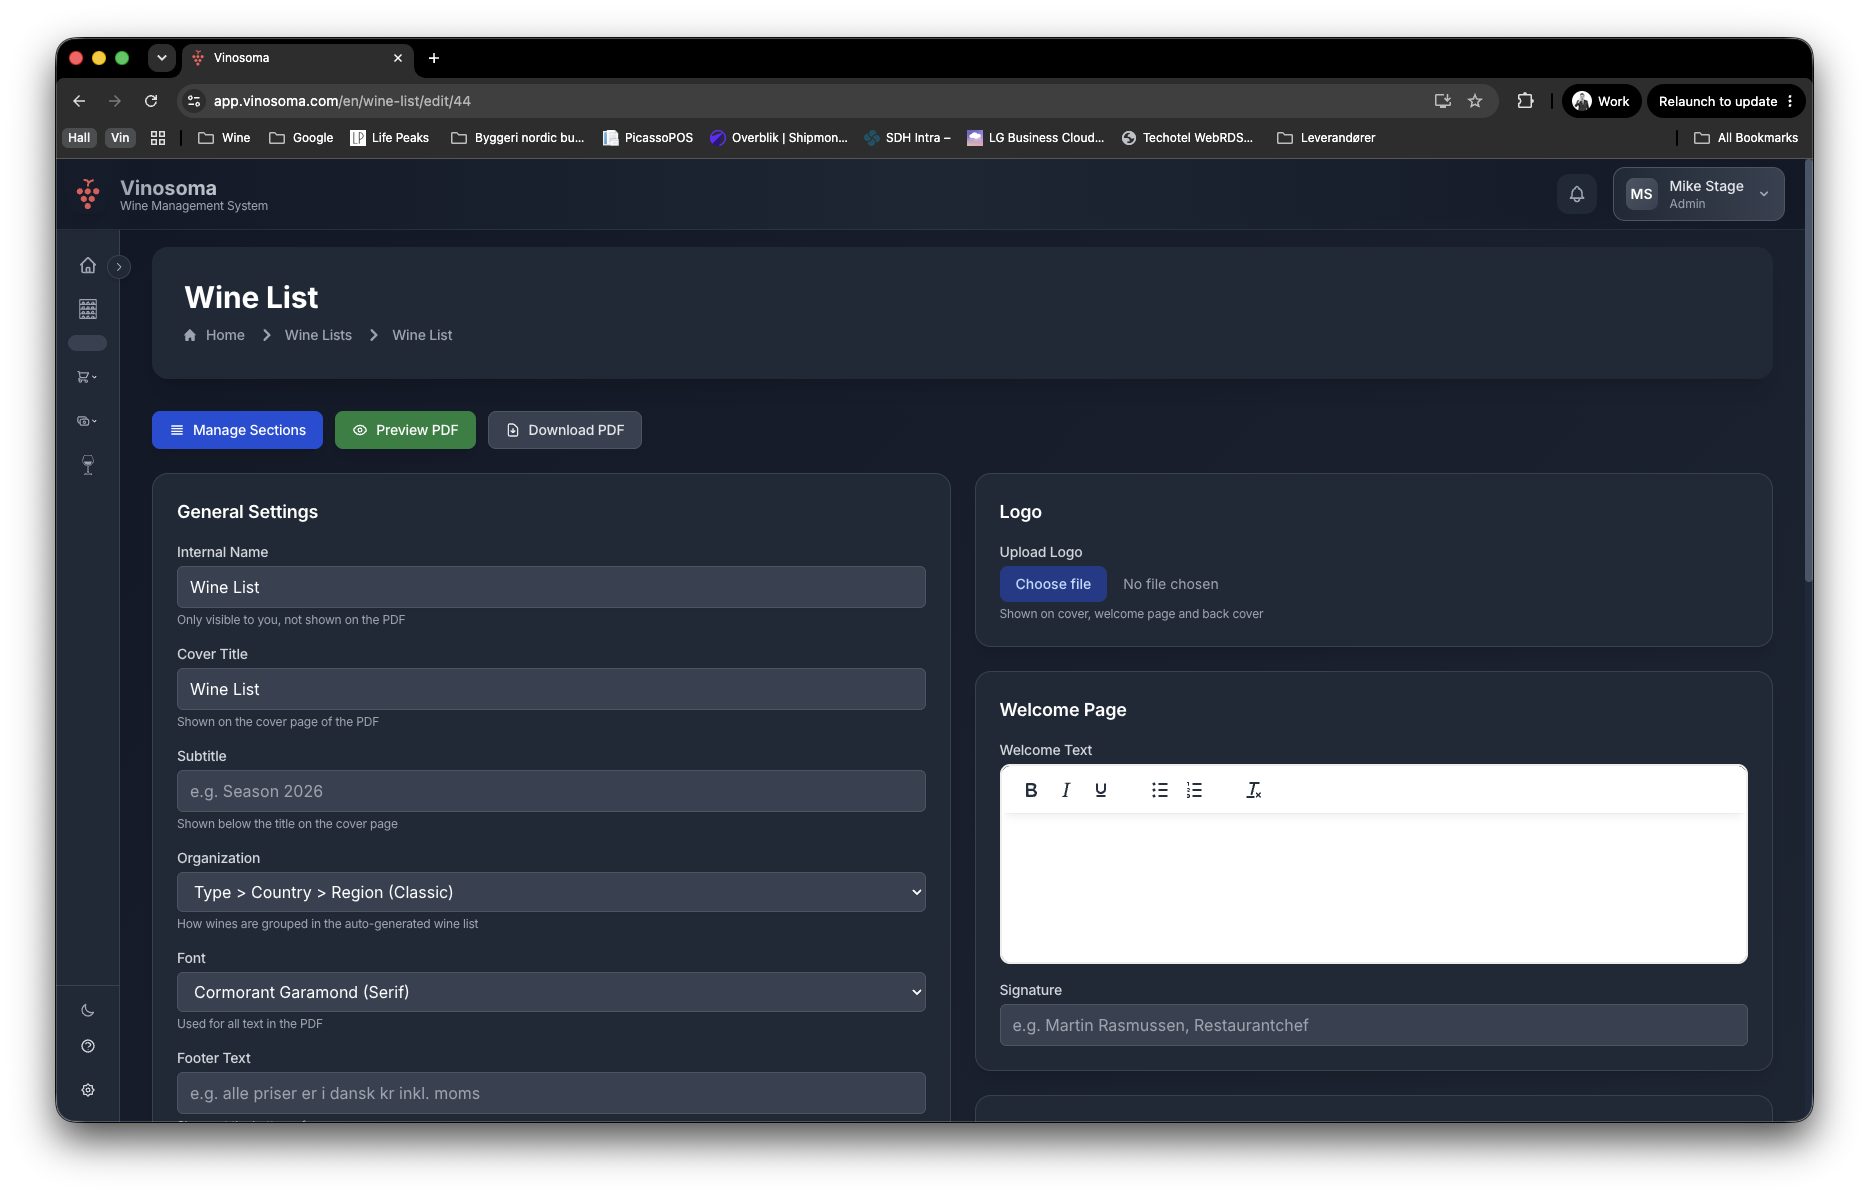1869x1196 pixels.
Task: Click the install app icon in address bar
Action: tap(1443, 101)
